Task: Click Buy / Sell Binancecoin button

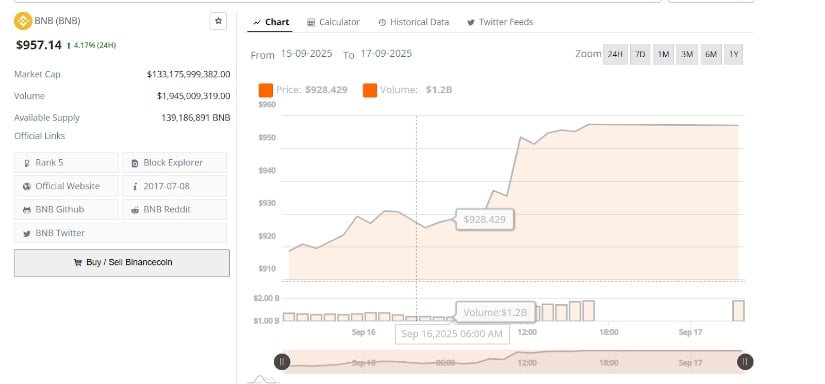Action: click(x=122, y=262)
